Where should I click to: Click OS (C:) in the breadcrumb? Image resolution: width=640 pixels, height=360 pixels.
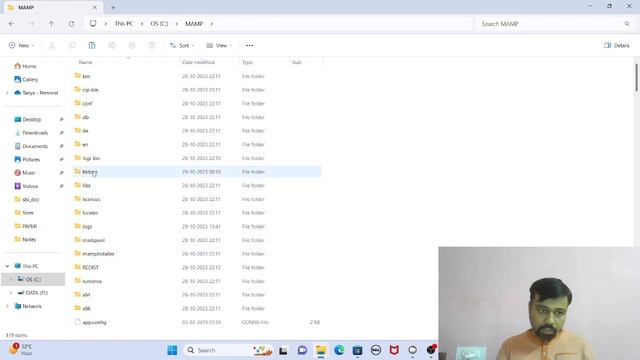click(x=159, y=24)
